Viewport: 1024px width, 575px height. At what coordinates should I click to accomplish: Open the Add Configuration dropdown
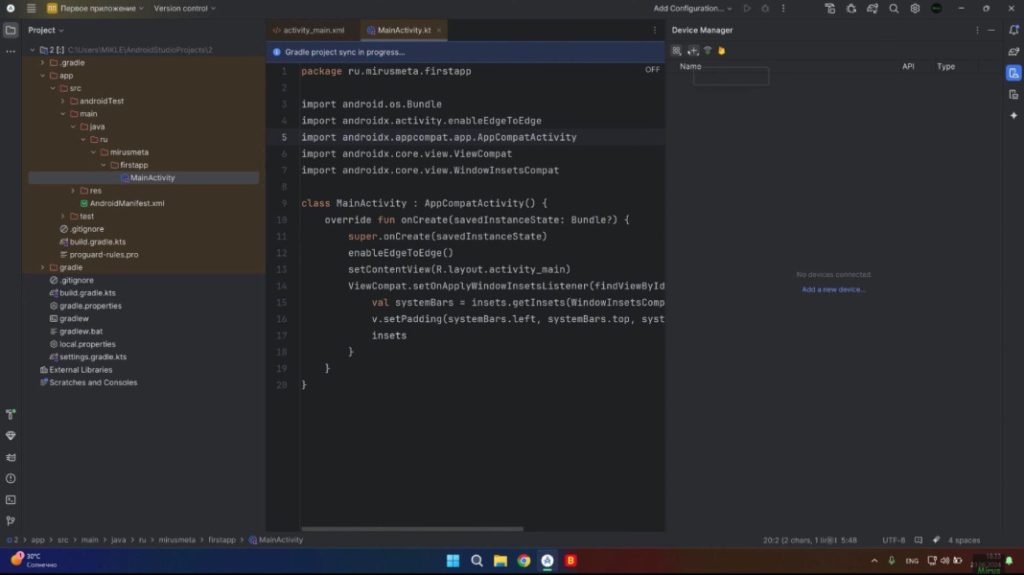(x=693, y=8)
